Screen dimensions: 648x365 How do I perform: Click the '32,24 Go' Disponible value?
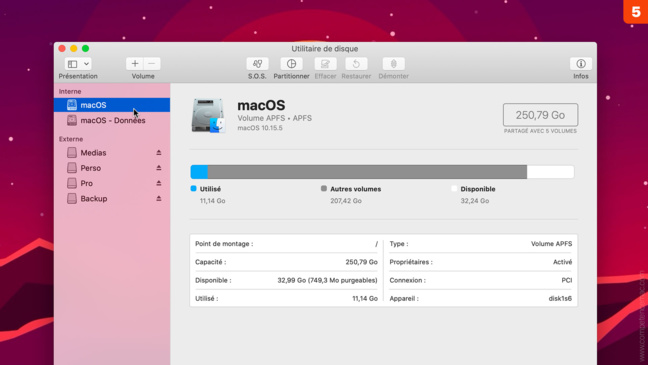coord(475,201)
